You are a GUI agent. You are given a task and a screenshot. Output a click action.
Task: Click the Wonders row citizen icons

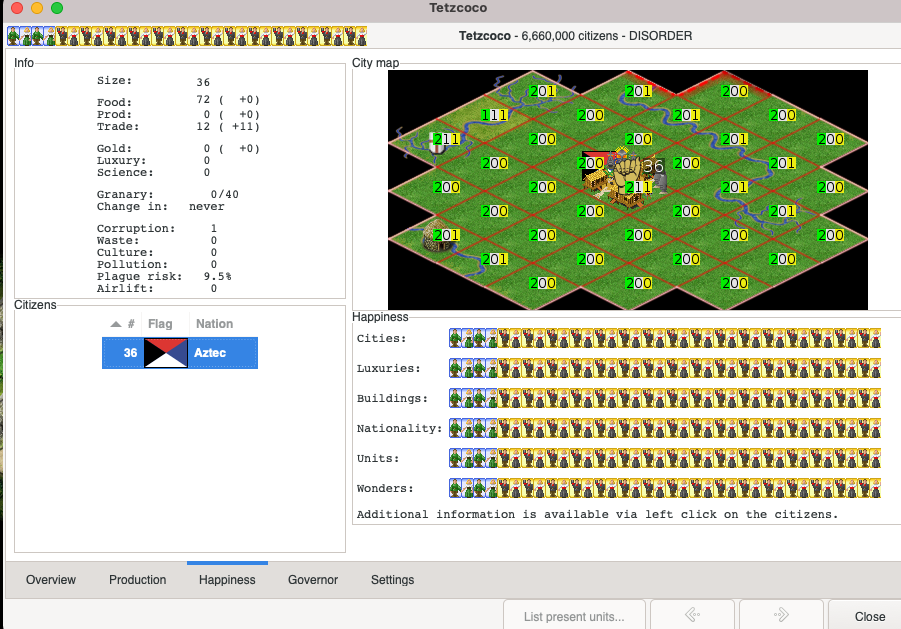tap(664, 488)
